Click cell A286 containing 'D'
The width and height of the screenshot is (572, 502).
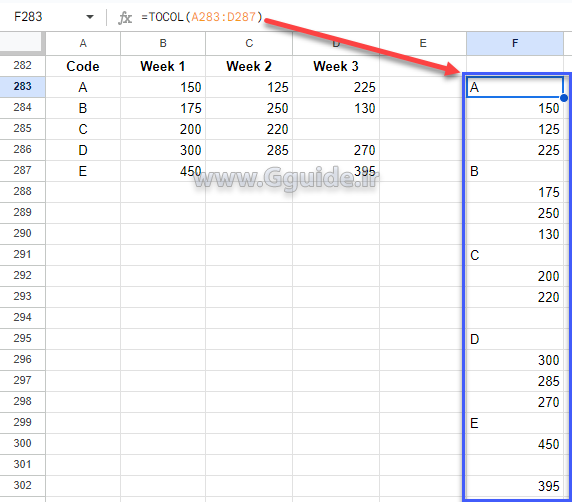(x=83, y=150)
